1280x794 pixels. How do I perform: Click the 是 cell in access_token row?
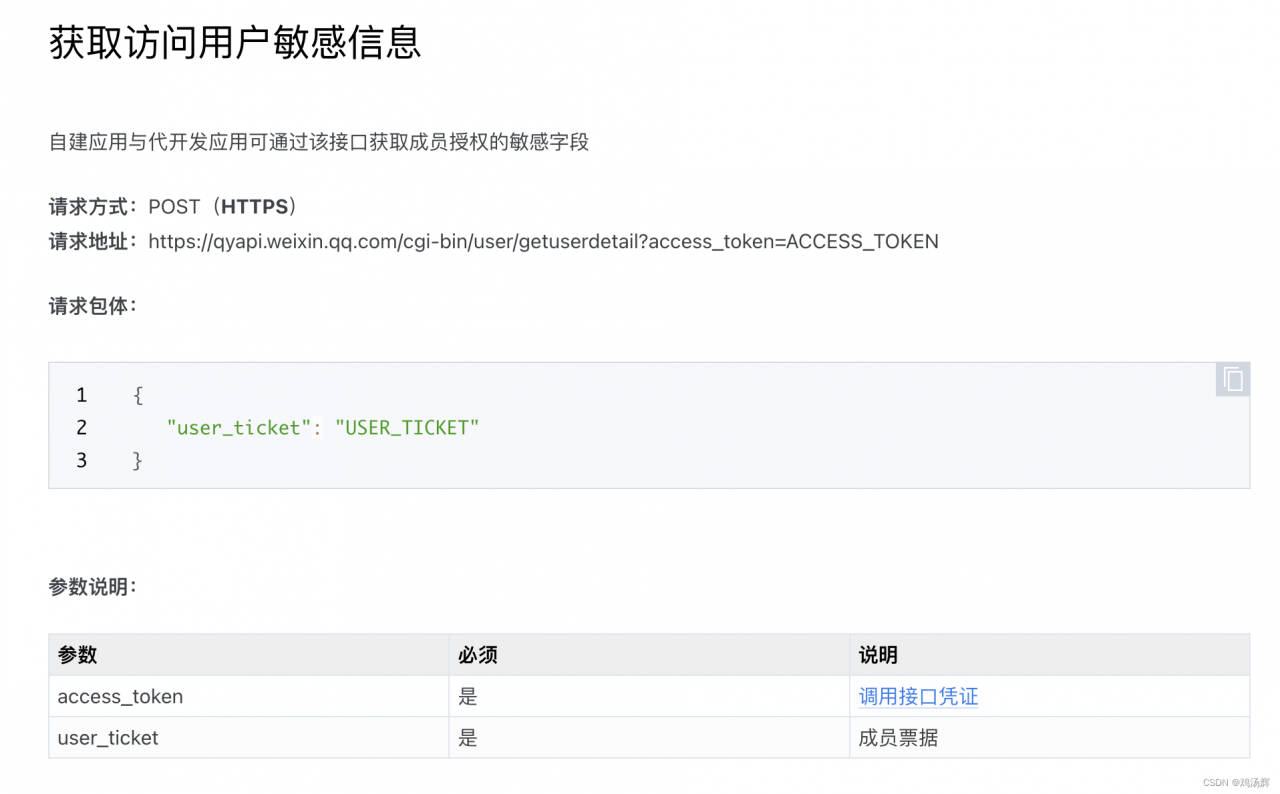tap(468, 696)
